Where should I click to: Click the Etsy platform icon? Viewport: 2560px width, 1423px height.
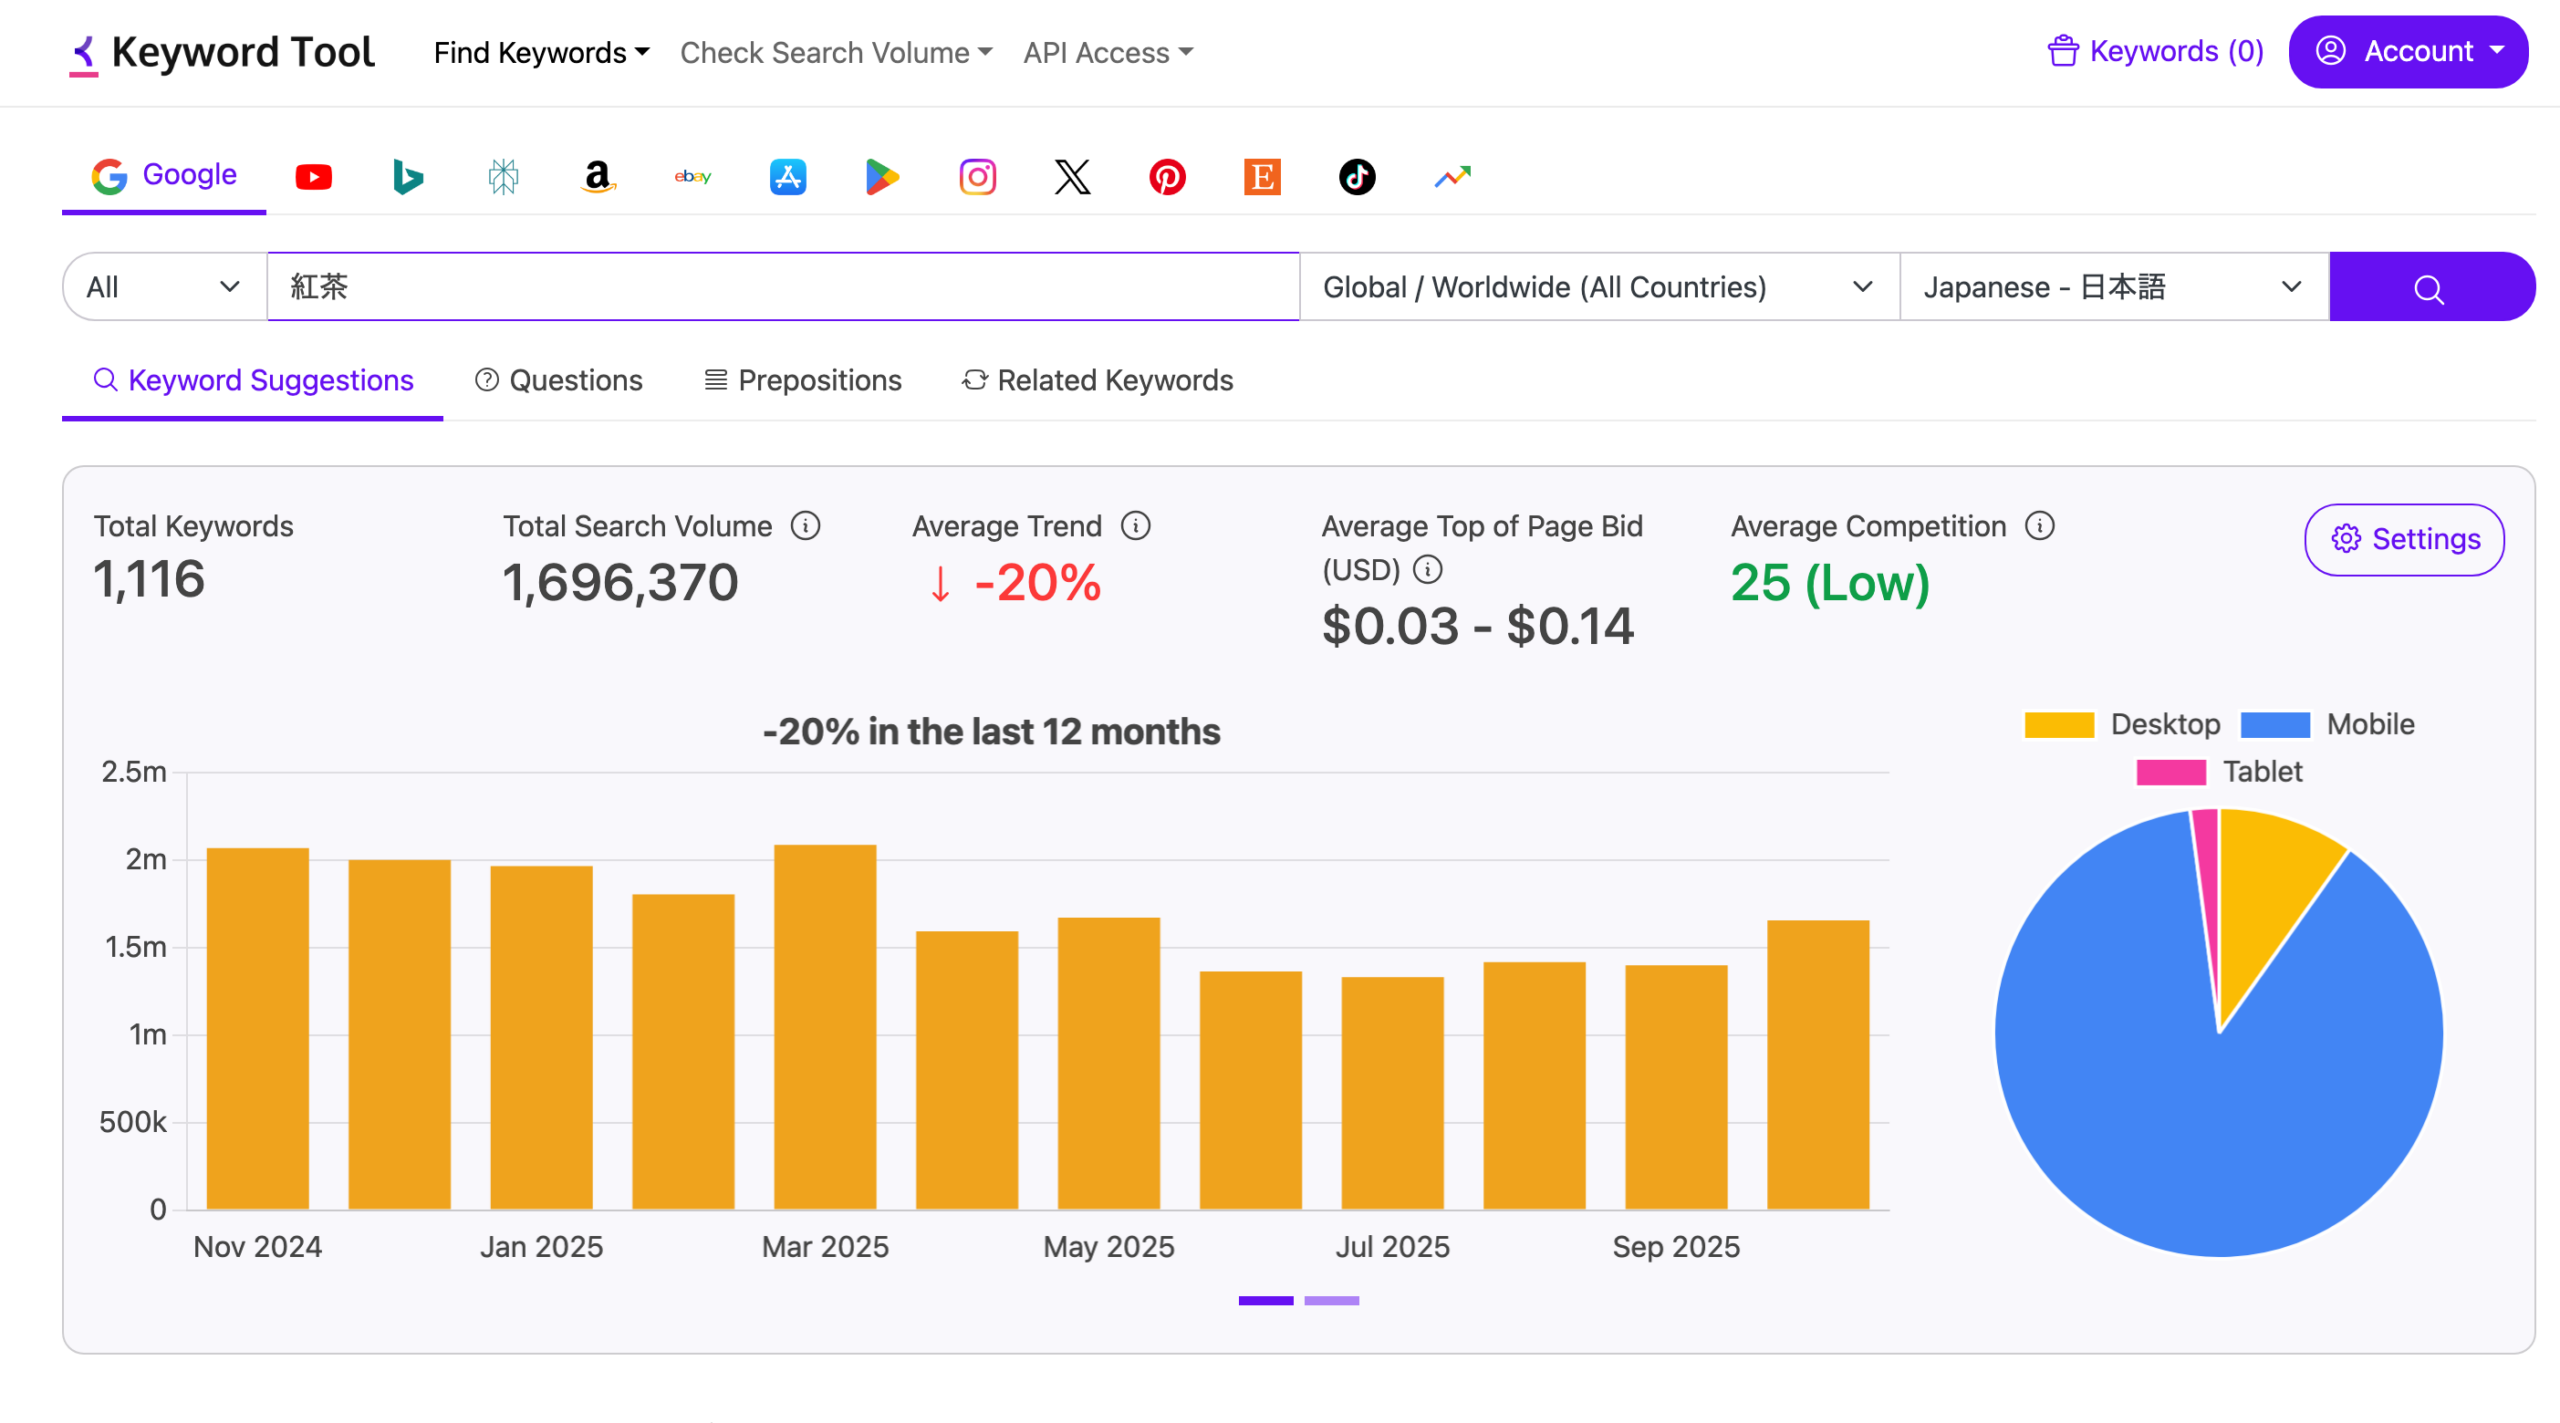[1262, 177]
